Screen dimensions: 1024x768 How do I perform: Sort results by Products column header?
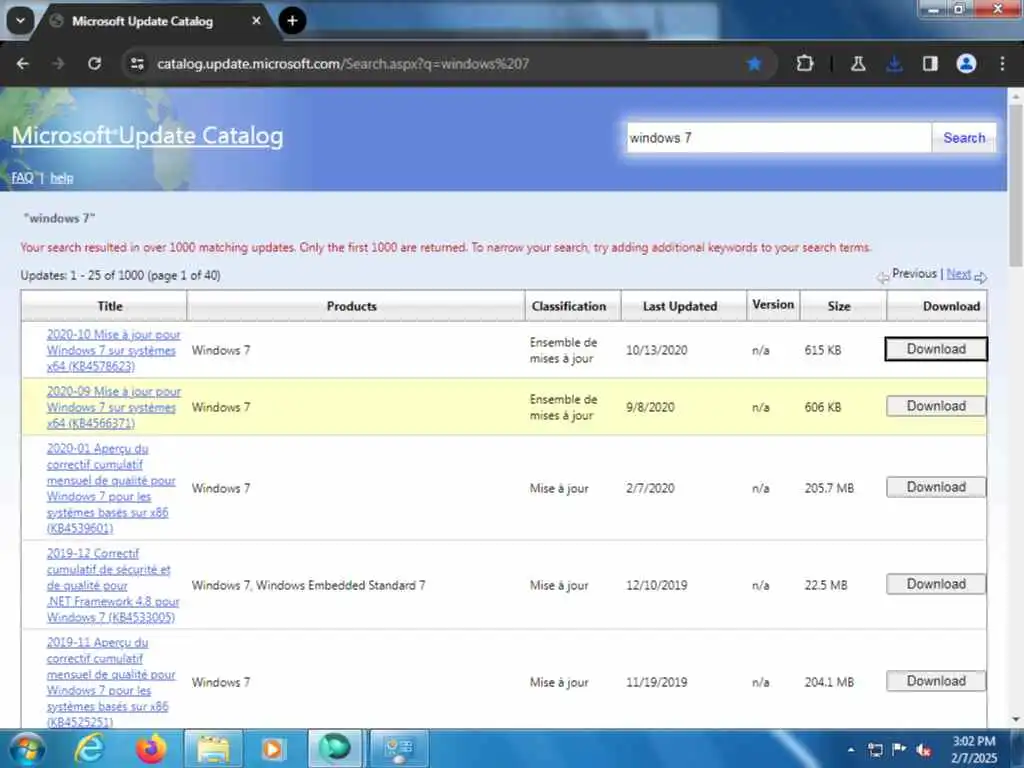click(351, 306)
